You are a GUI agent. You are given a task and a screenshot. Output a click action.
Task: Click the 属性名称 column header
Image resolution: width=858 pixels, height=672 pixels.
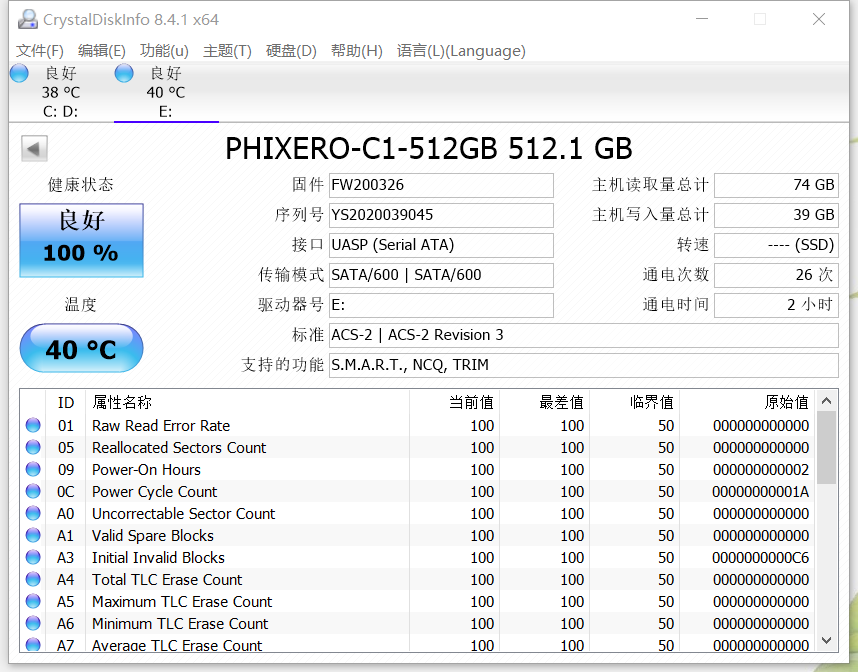click(247, 402)
